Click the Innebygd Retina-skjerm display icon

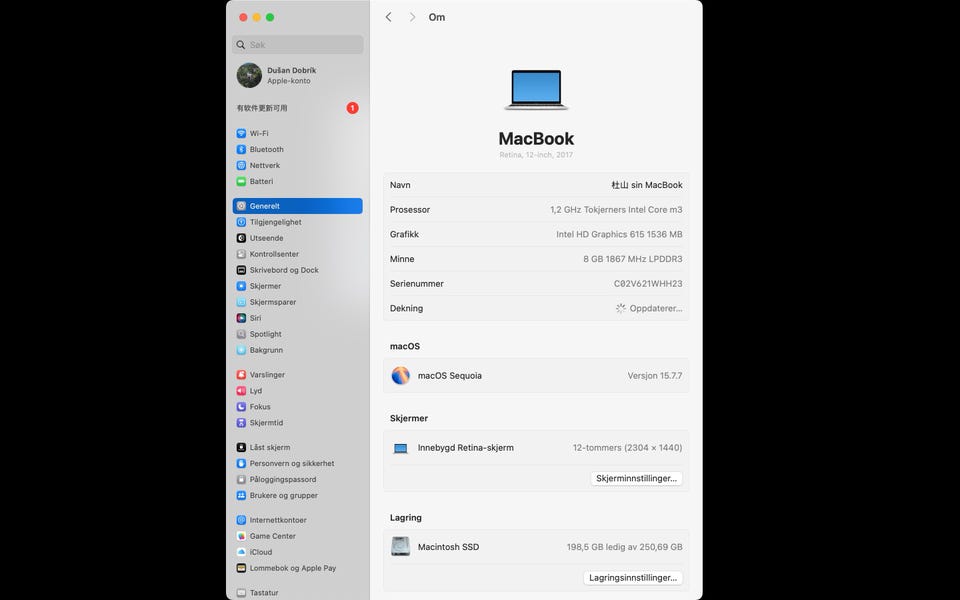click(400, 448)
